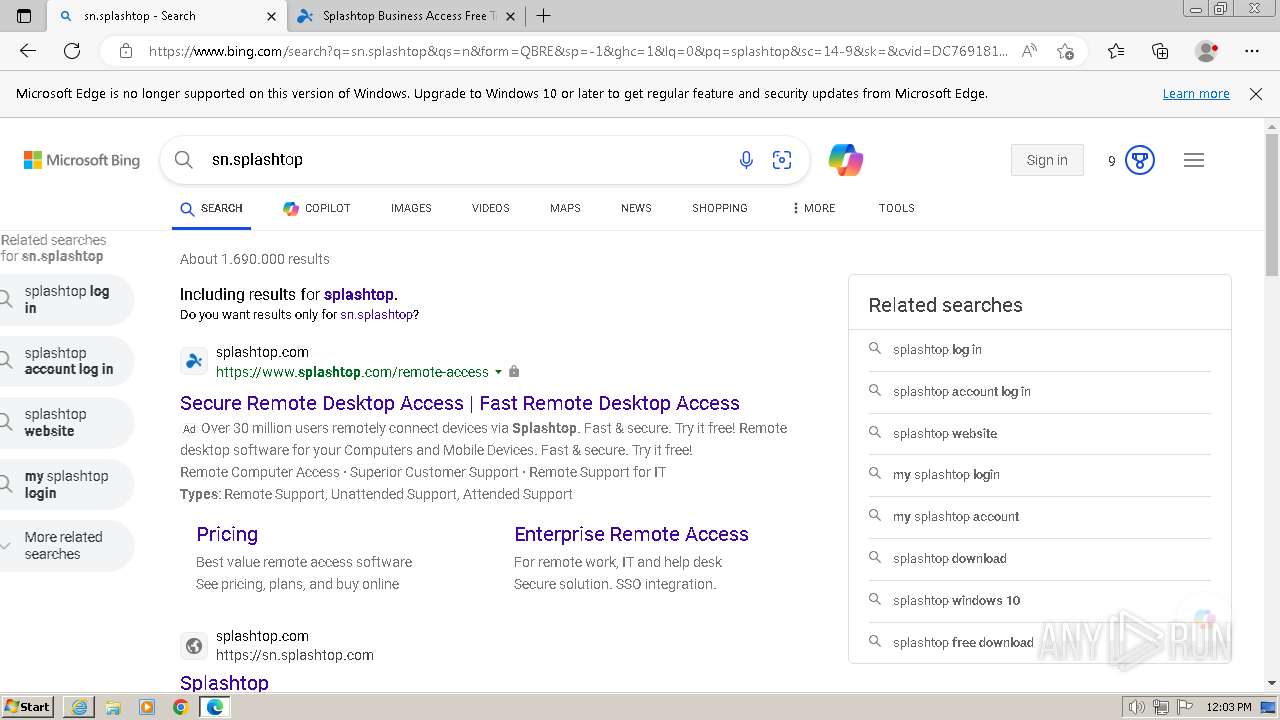
Task: Open related search splashtop website
Action: coord(1039,434)
